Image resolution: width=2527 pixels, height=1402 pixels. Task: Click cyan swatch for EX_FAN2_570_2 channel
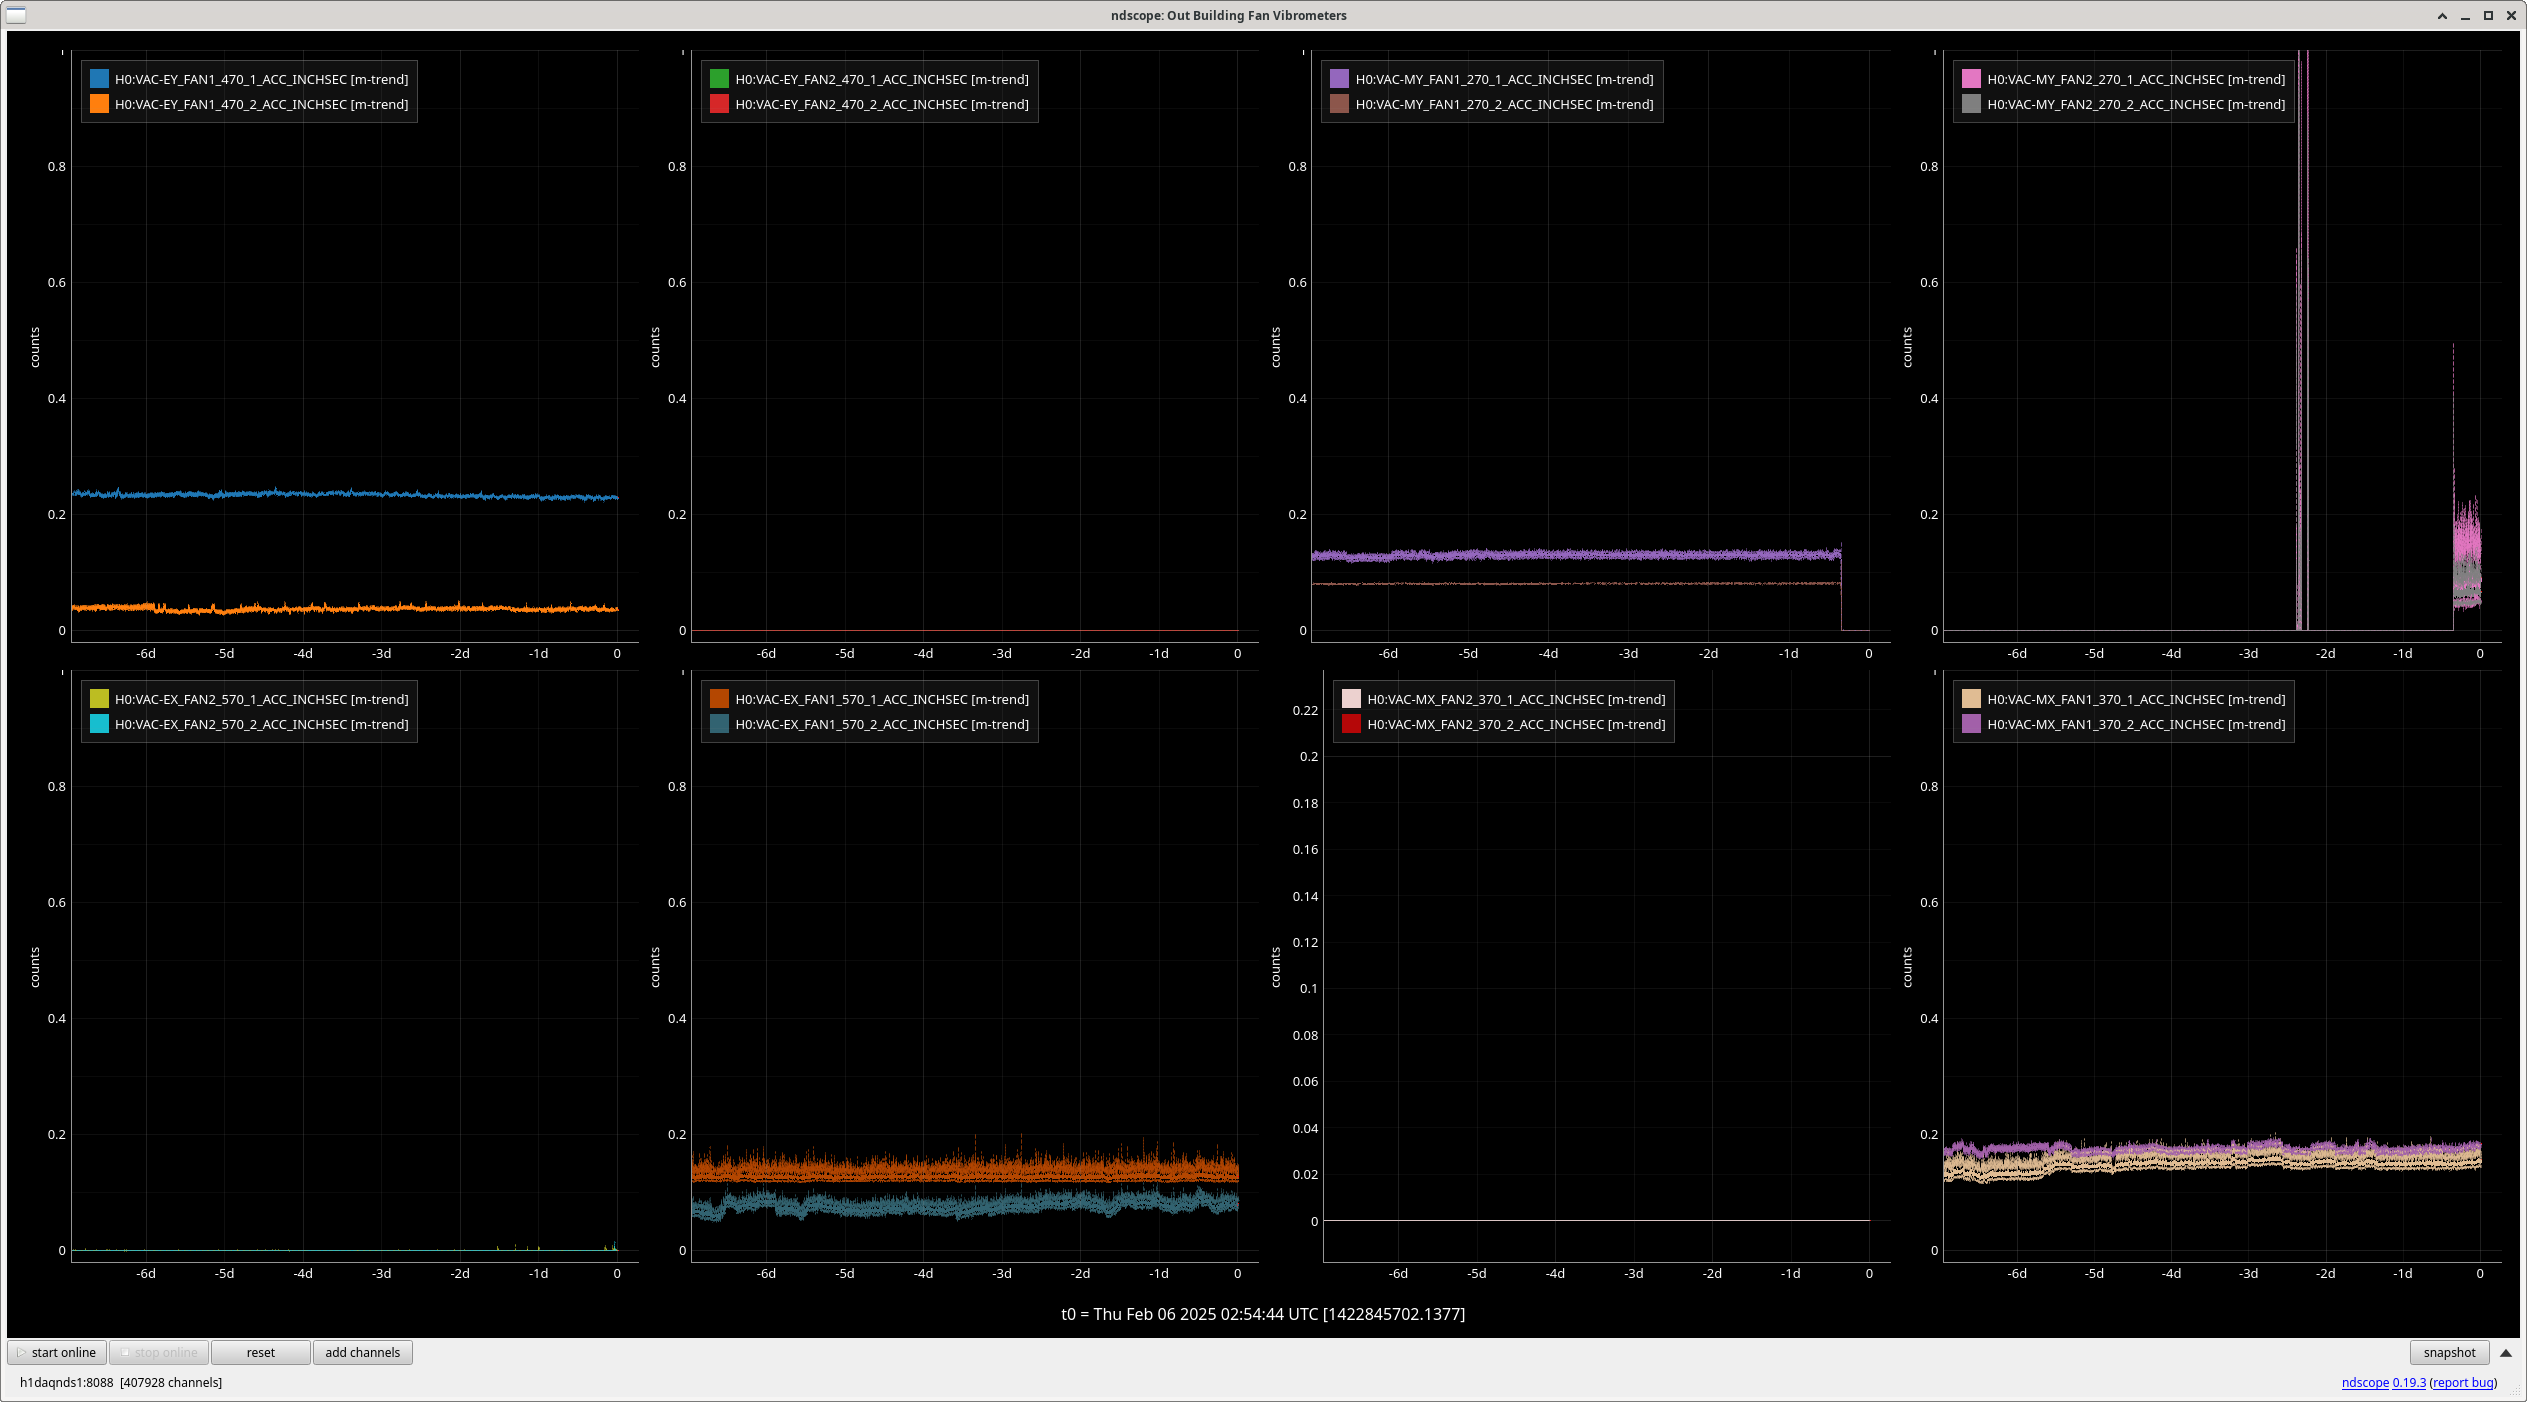99,724
